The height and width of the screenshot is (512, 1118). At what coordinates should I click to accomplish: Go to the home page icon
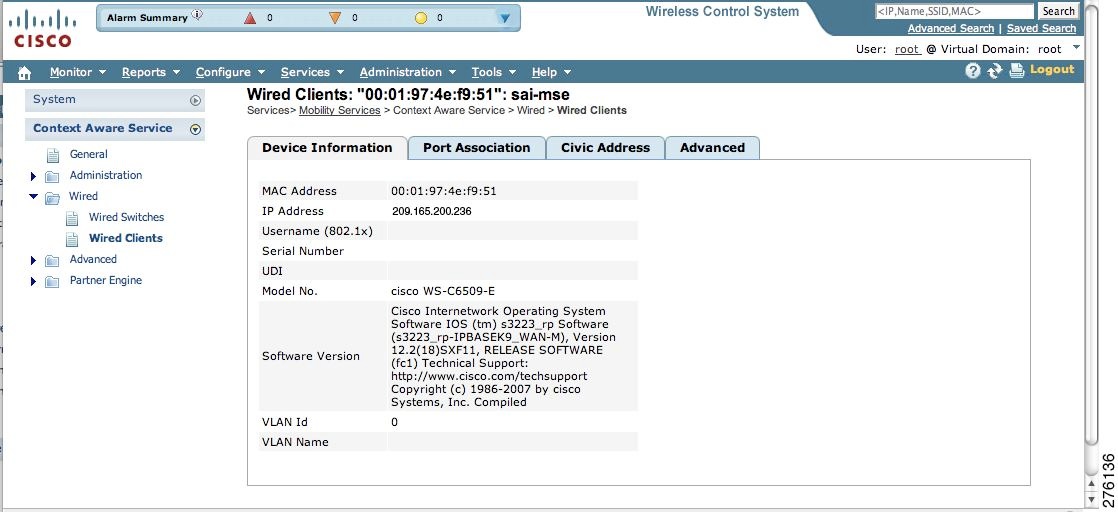point(25,72)
